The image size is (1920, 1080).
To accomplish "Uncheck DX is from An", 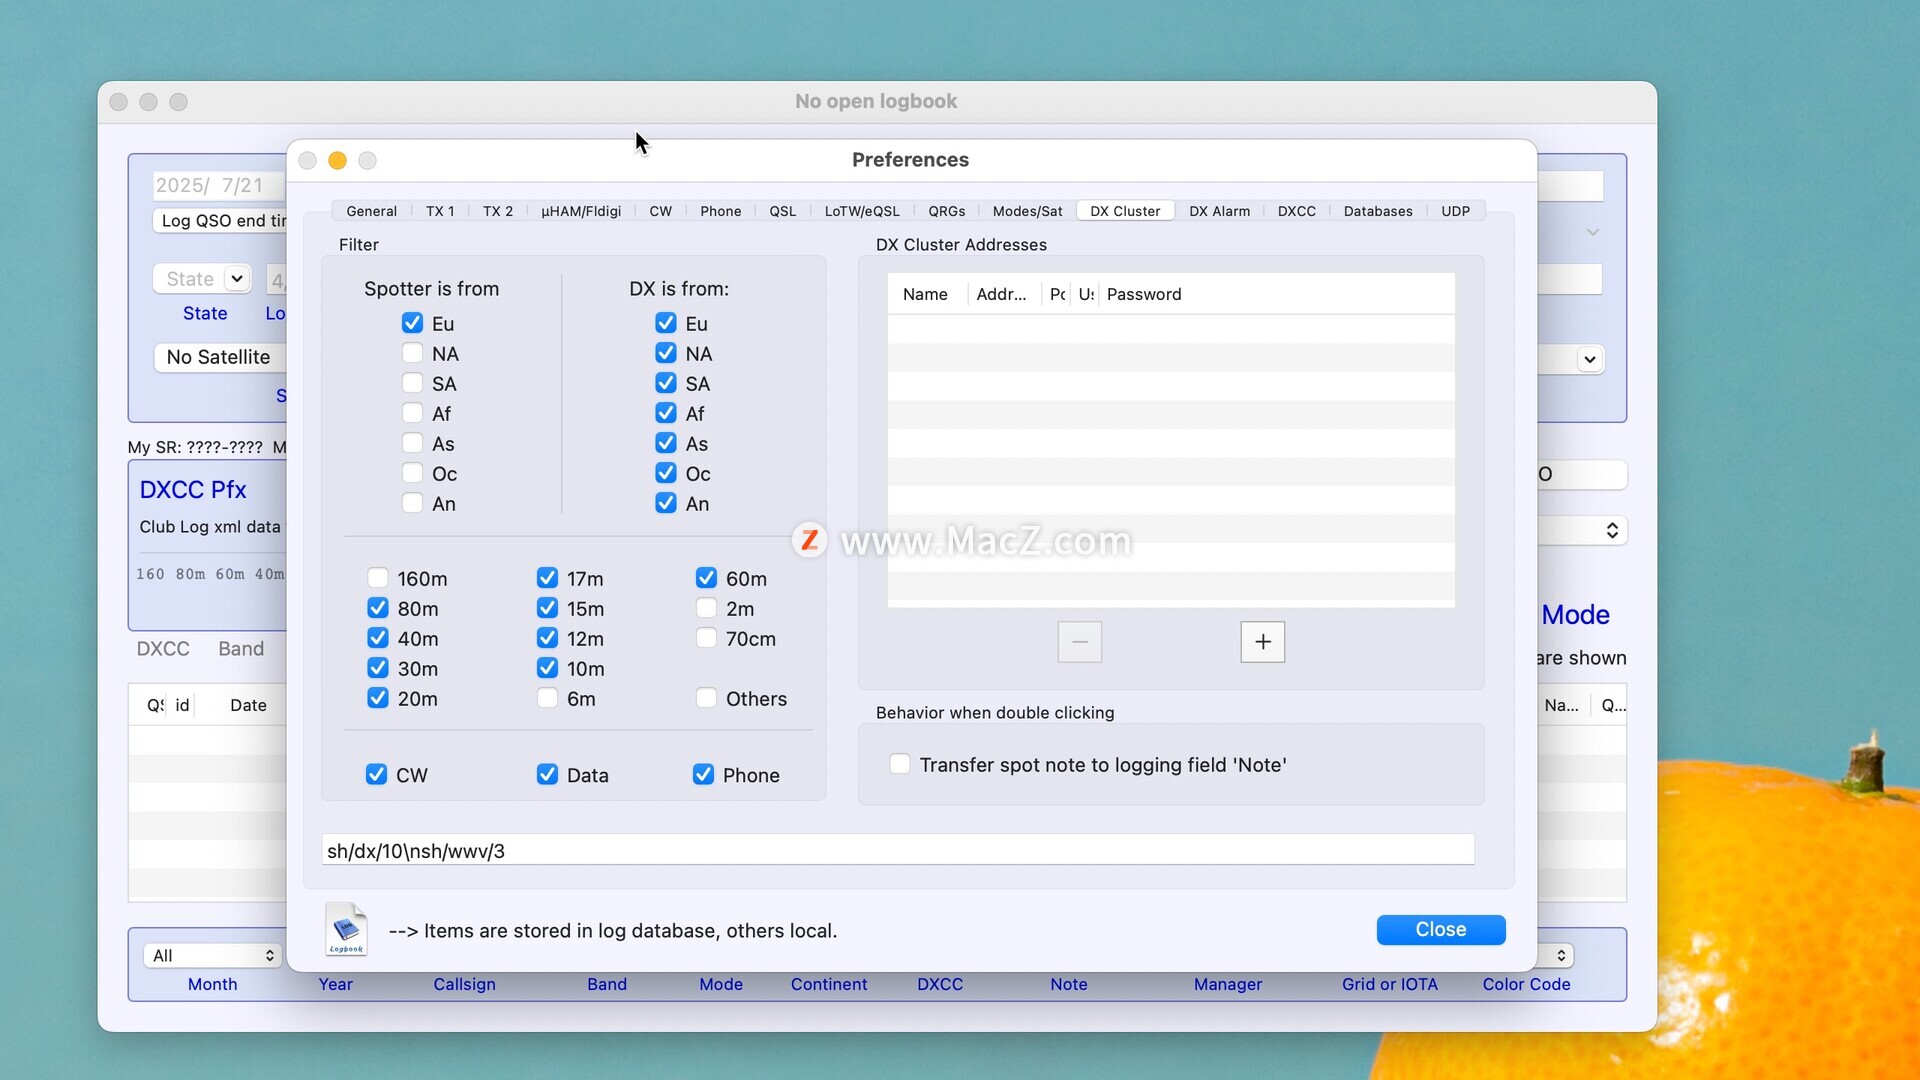I will click(x=666, y=503).
